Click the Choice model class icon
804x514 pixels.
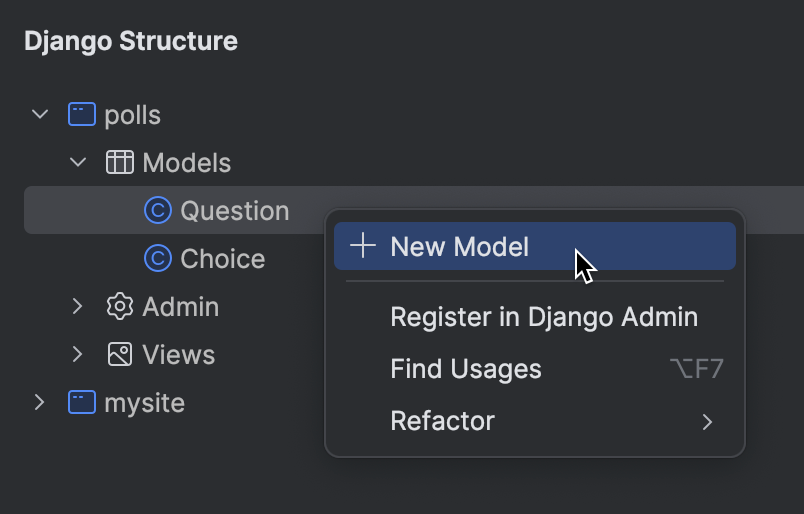click(157, 259)
